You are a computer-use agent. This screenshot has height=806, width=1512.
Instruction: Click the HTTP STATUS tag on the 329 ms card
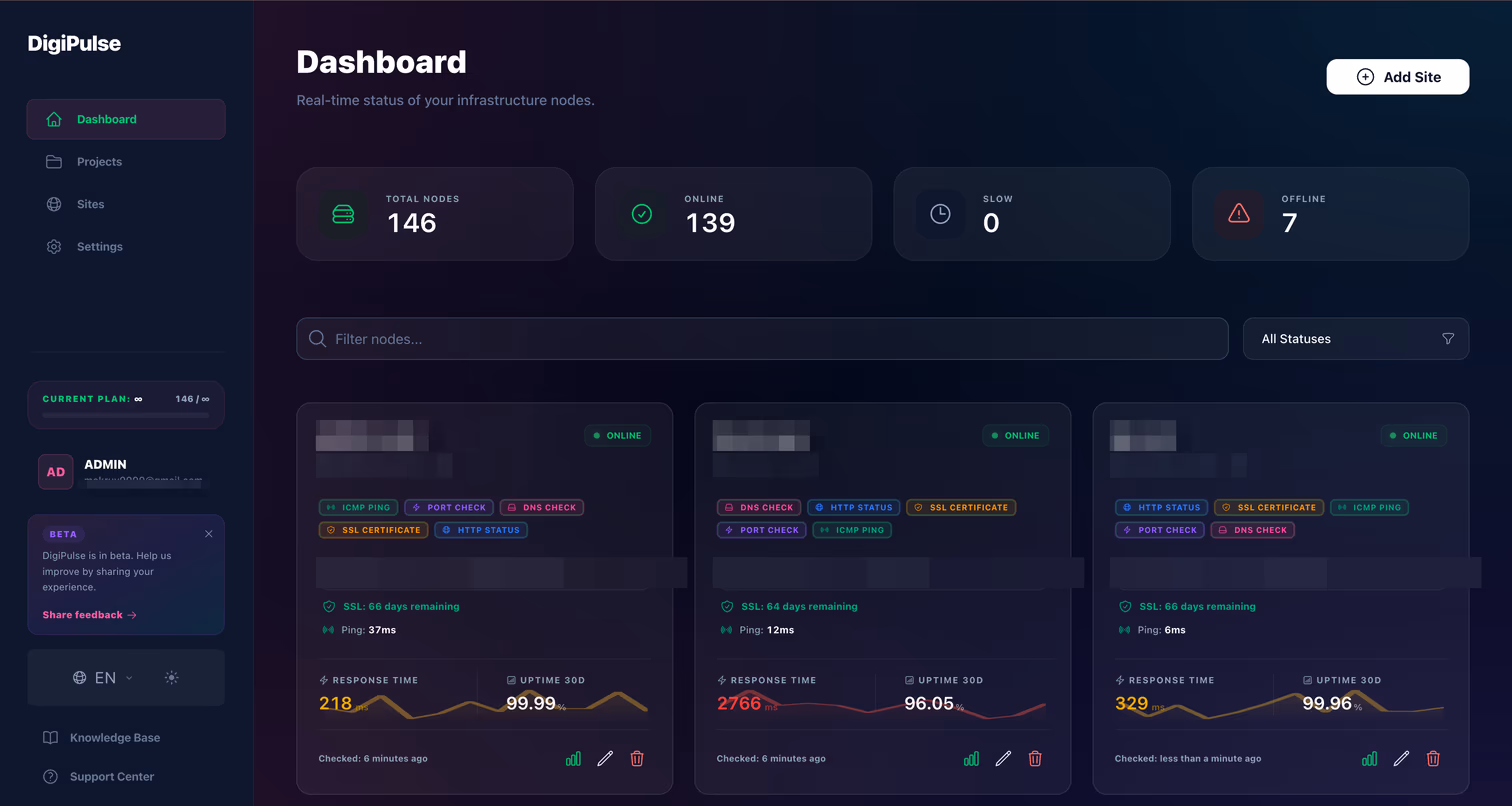point(1162,508)
